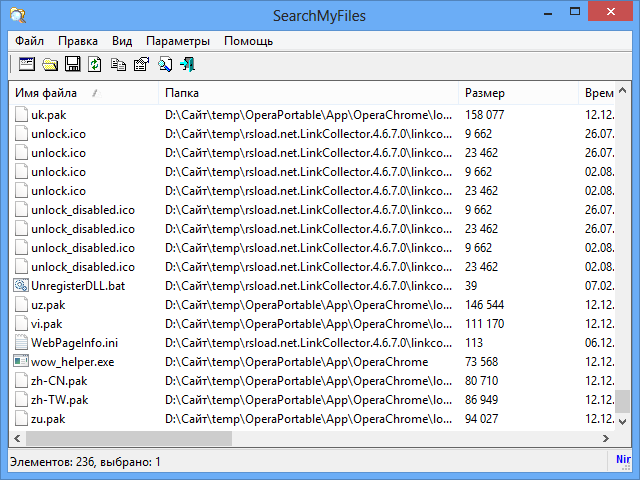Sort by the Имя файла column header
This screenshot has height=480, width=640.
tap(84, 93)
